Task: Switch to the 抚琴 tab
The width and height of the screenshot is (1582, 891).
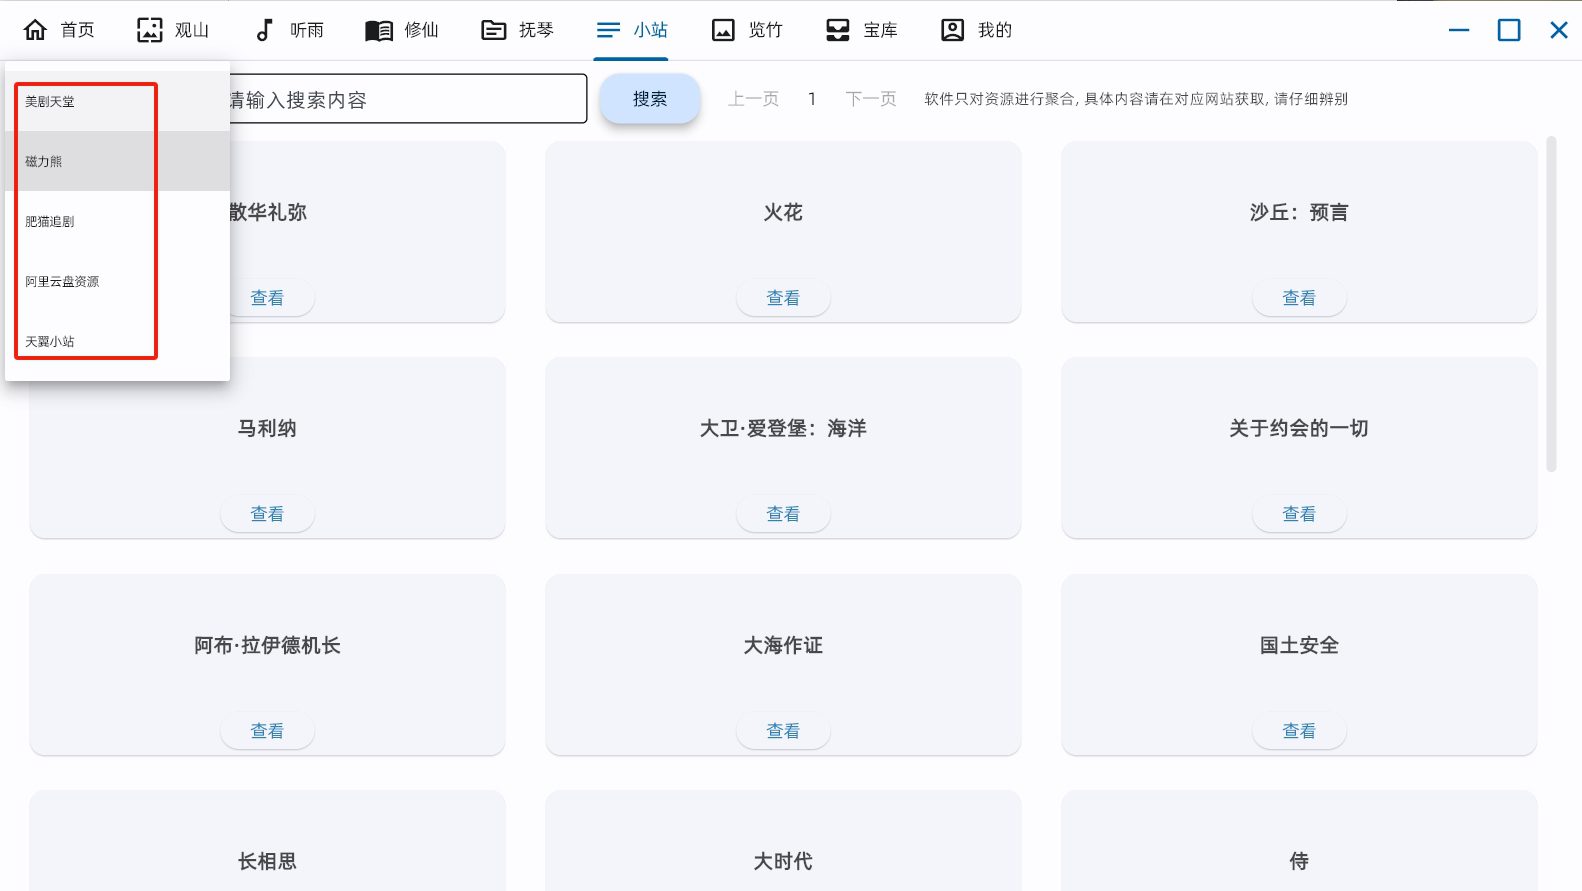Action: [x=517, y=30]
